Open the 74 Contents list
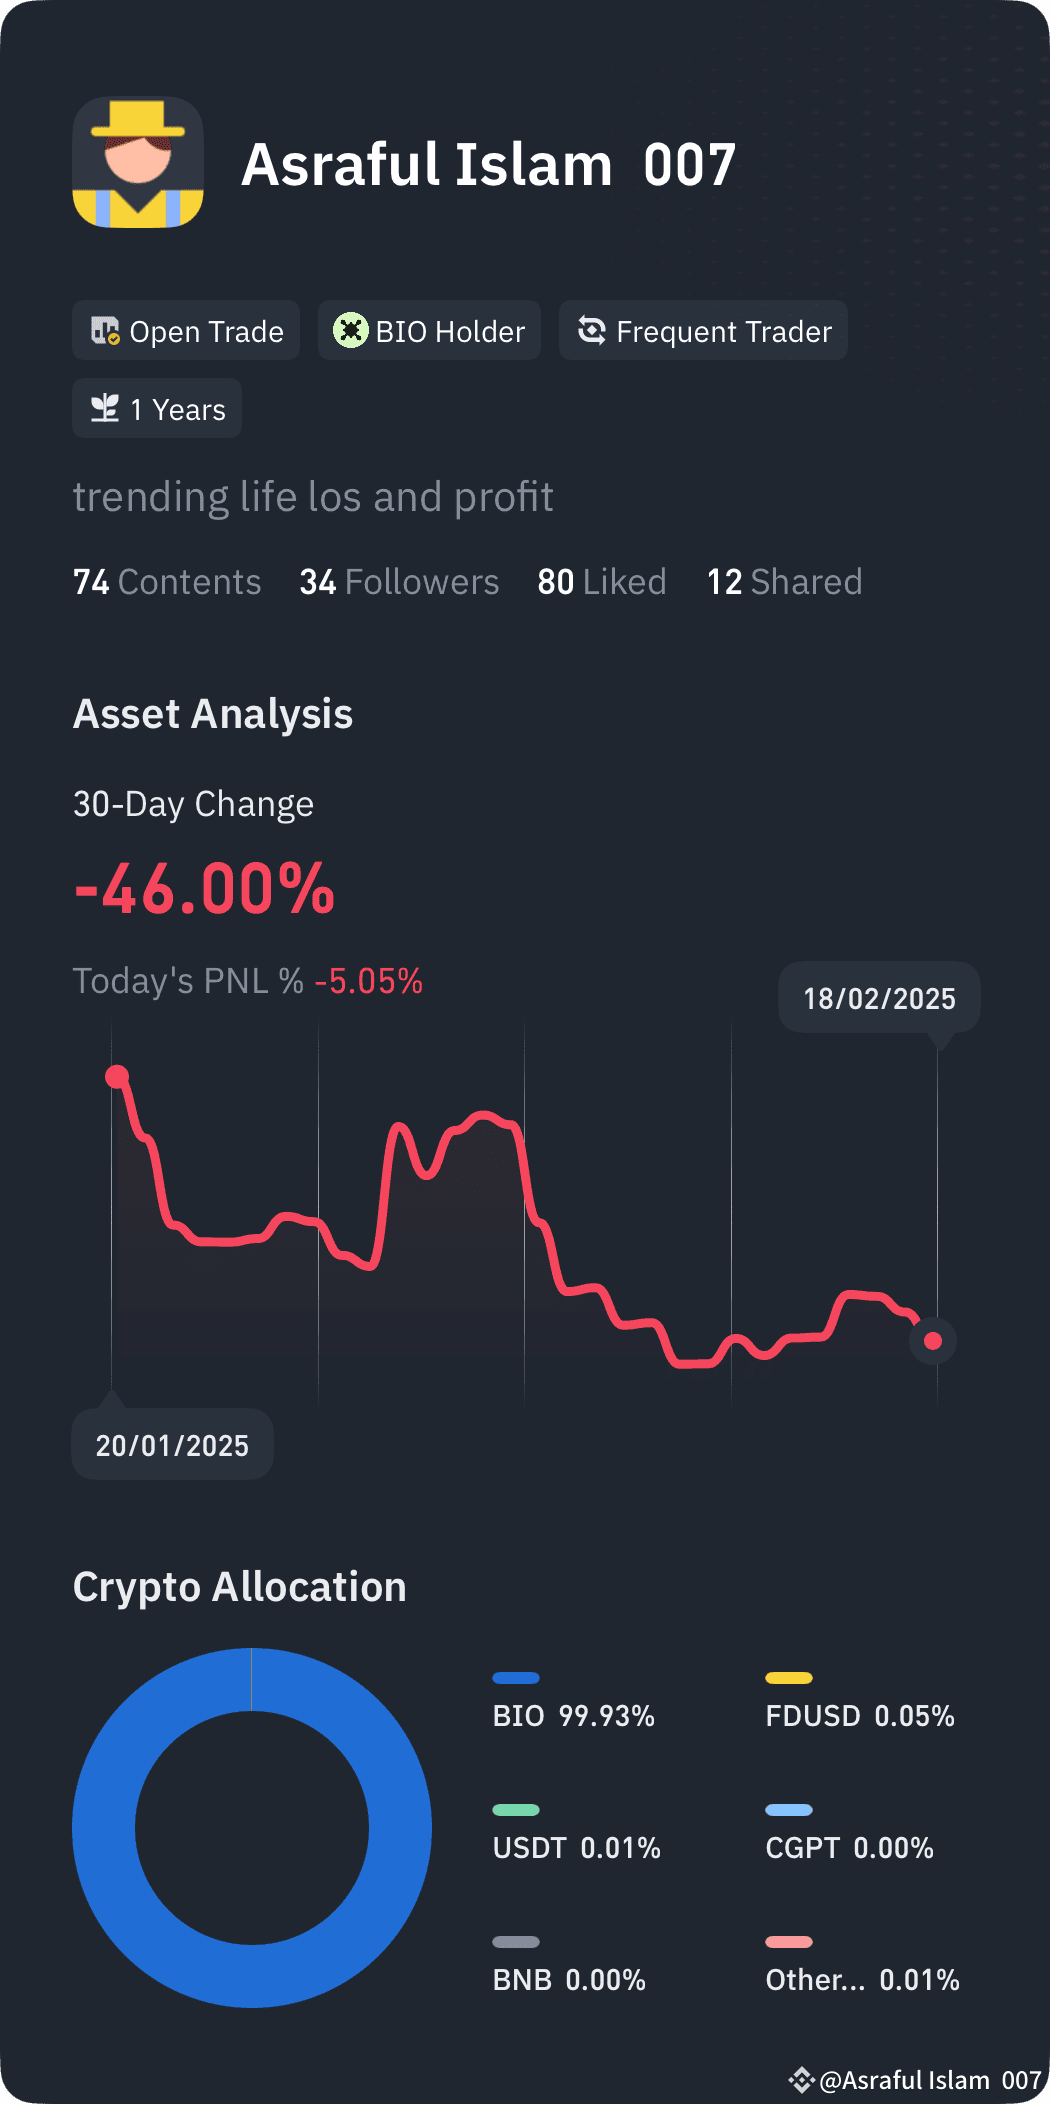The height and width of the screenshot is (2104, 1050). point(167,582)
